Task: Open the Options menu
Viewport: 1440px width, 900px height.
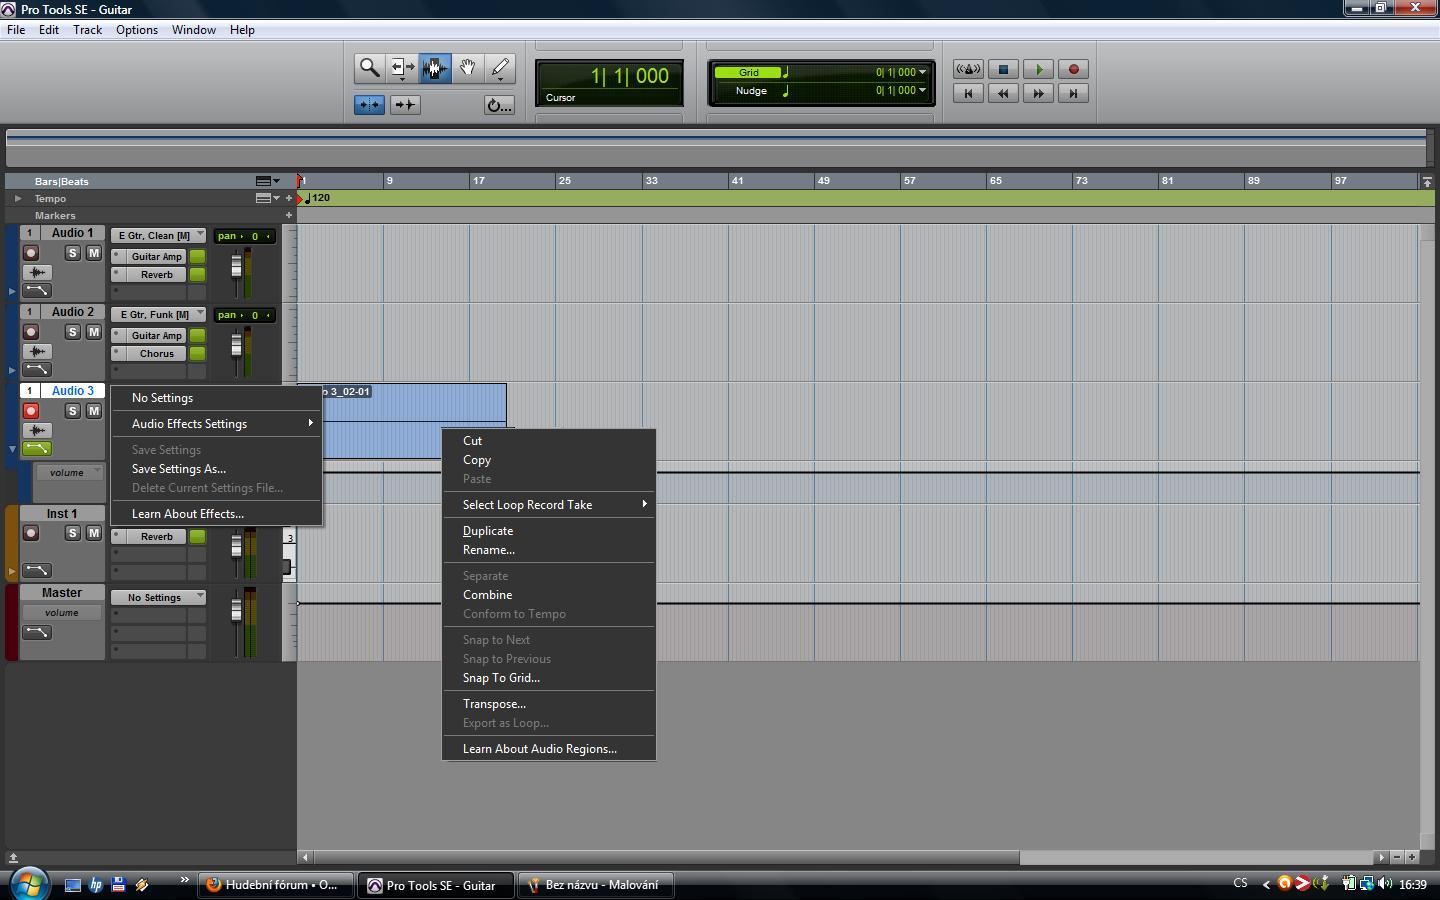Action: pyautogui.click(x=137, y=30)
